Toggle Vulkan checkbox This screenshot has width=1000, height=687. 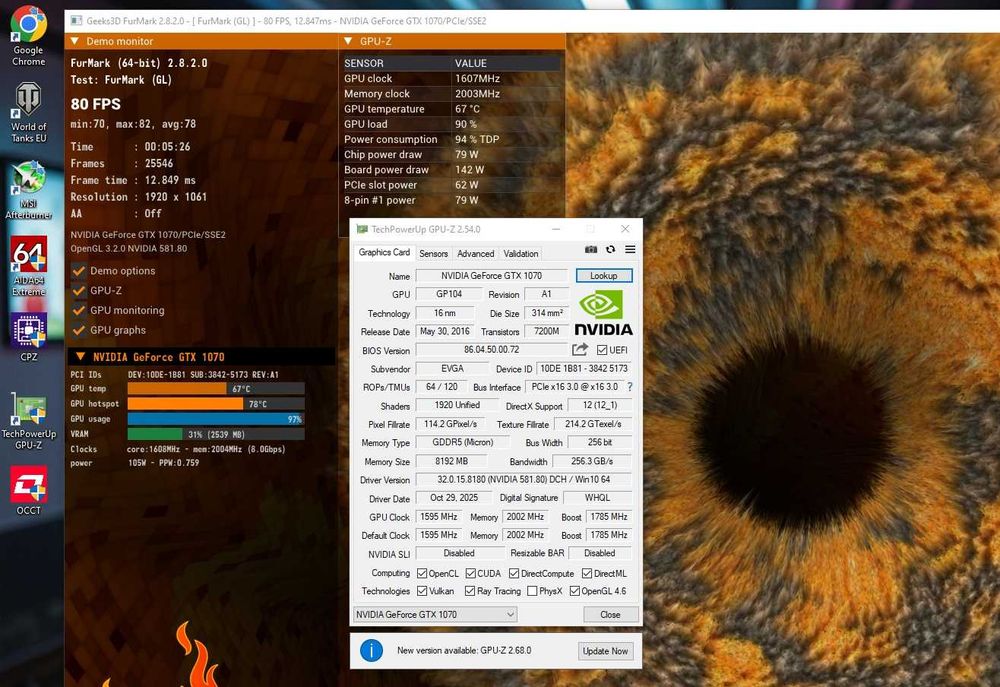422,591
